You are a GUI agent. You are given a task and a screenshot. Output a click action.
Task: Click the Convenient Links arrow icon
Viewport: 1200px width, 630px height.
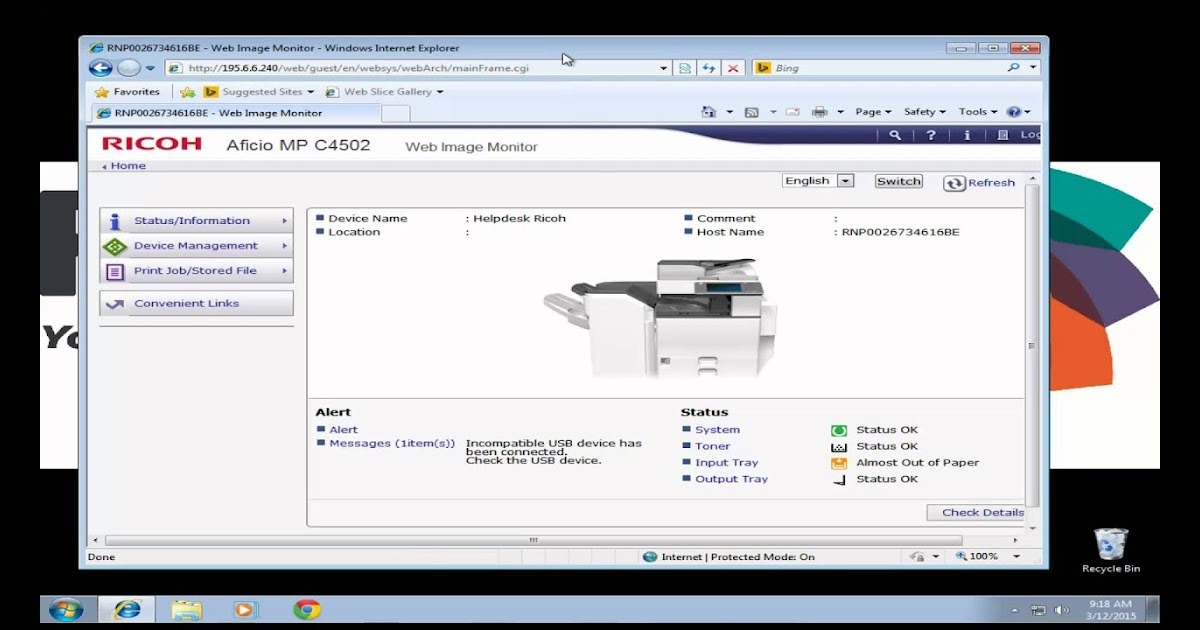tap(115, 304)
